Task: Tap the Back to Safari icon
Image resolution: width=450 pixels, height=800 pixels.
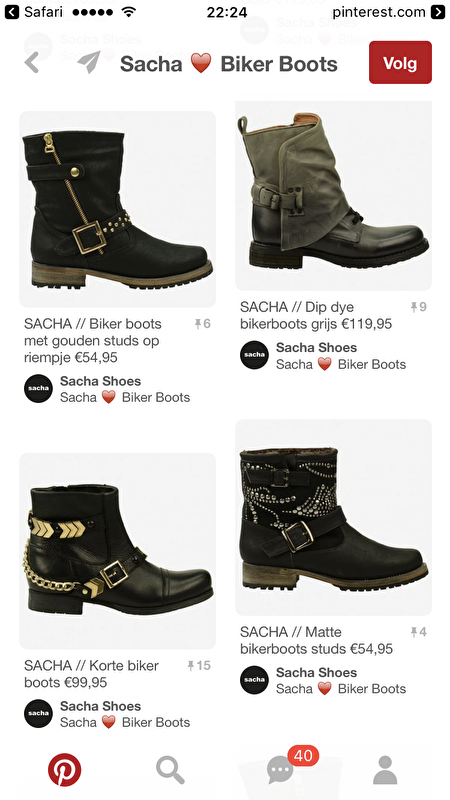Action: tap(12, 12)
